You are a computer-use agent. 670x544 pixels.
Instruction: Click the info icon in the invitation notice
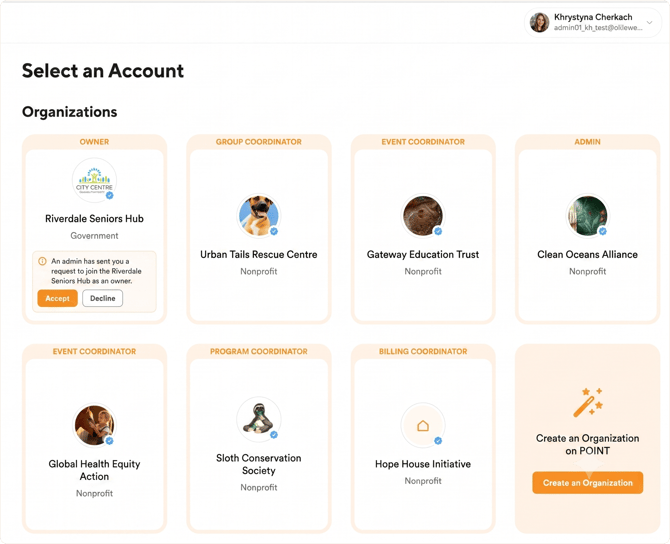[42, 261]
